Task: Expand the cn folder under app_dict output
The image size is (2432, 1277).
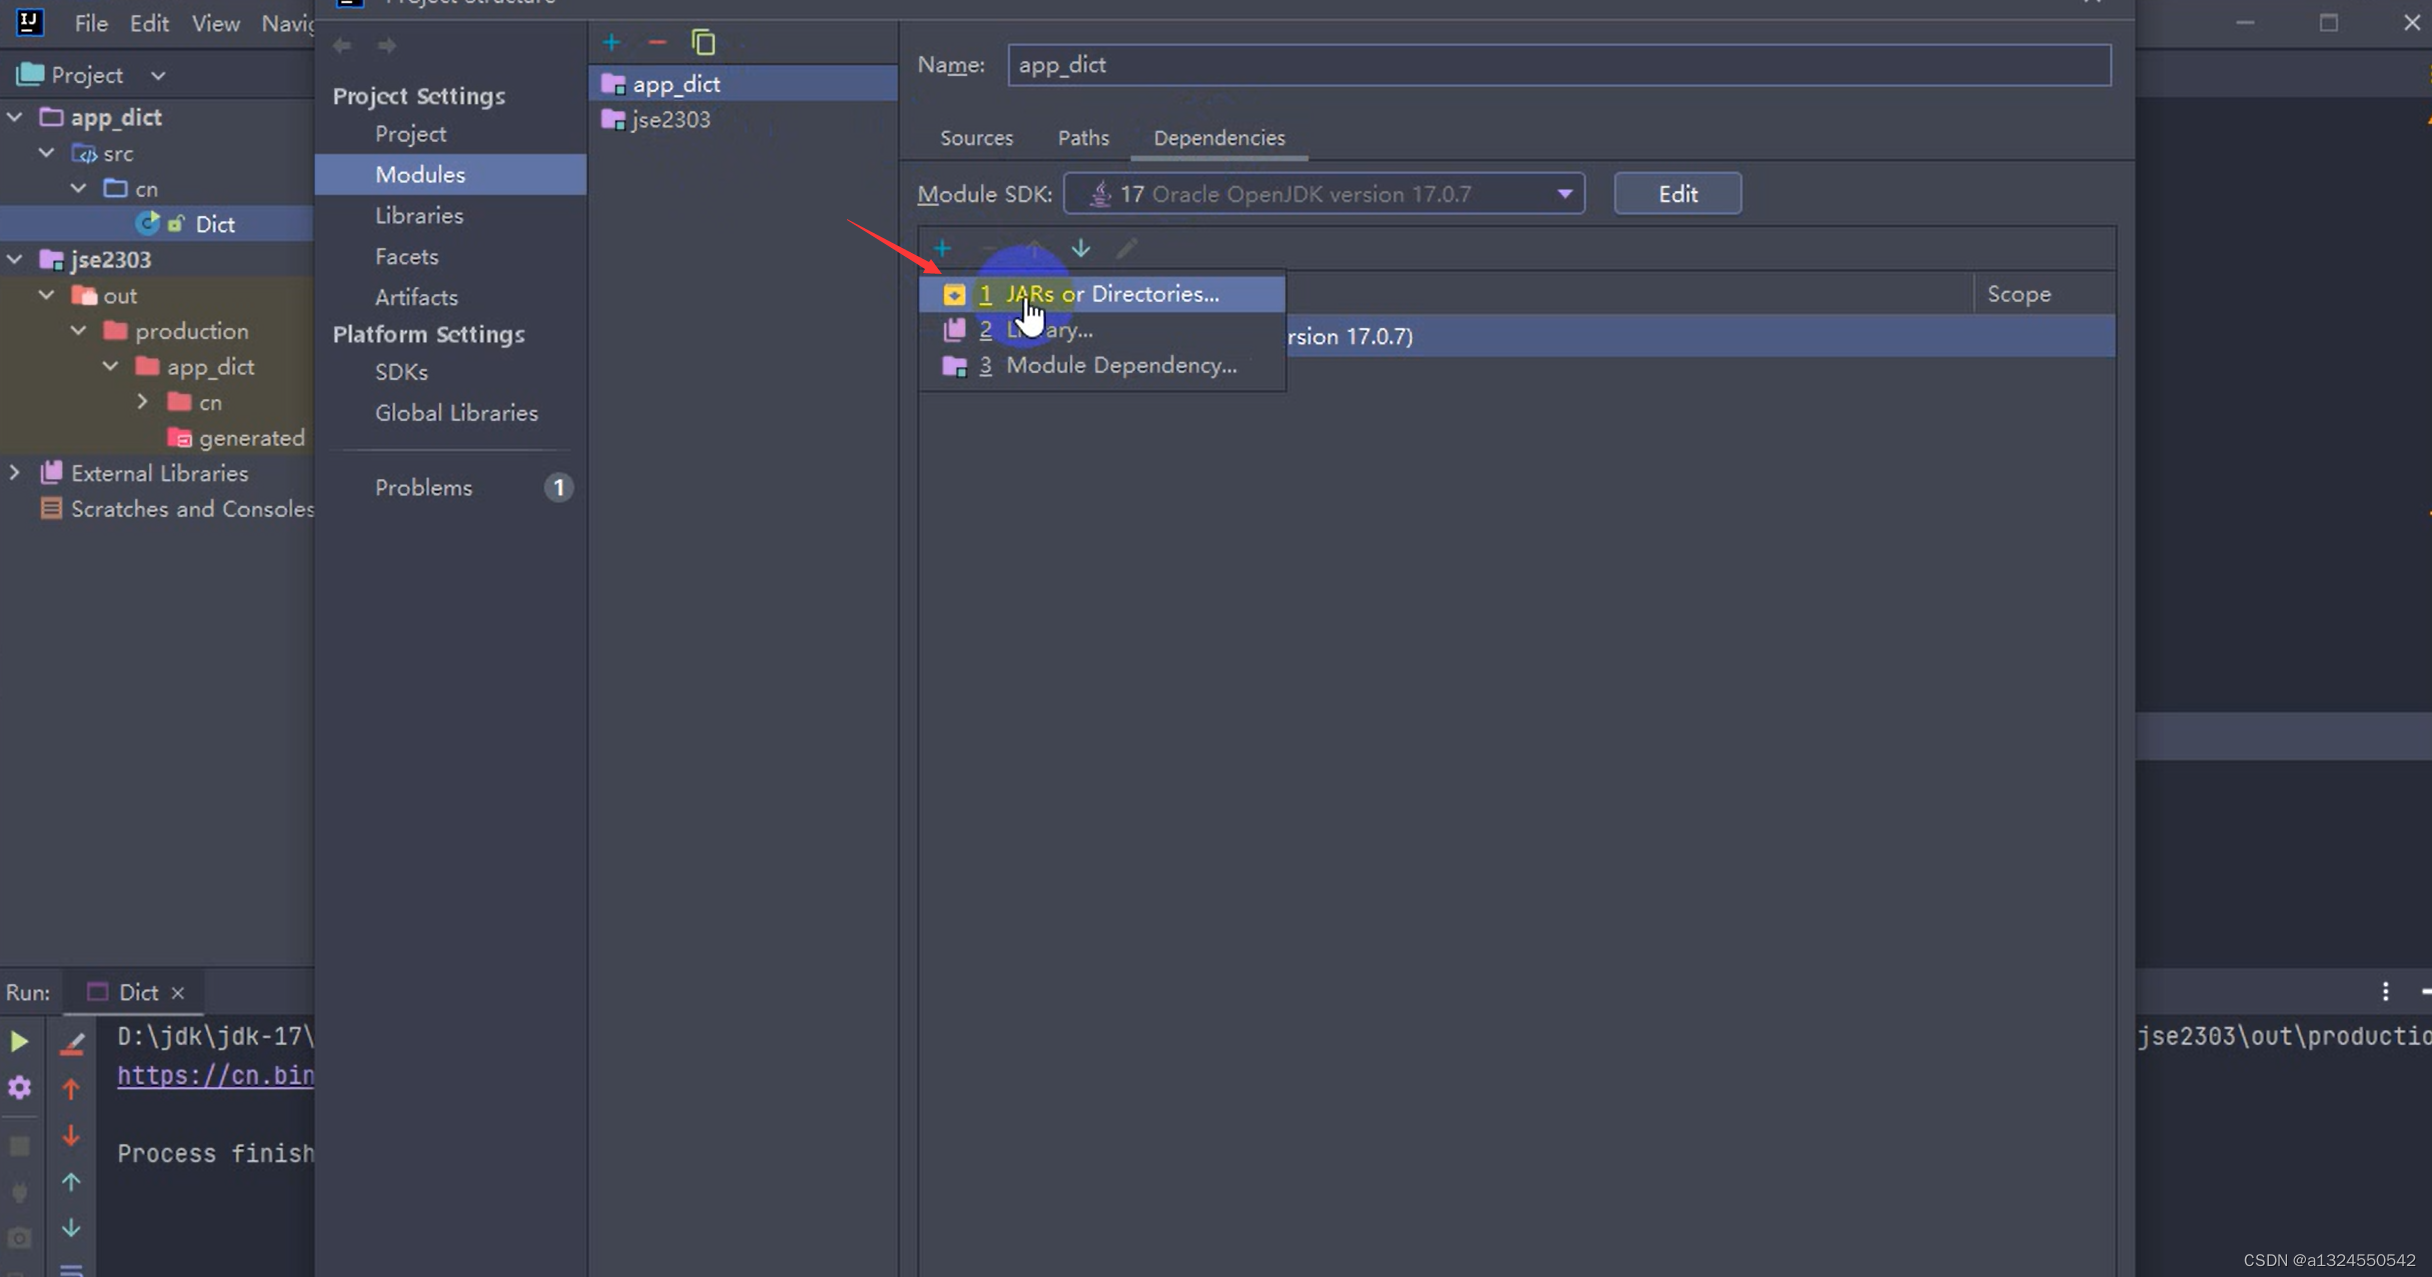Action: coord(143,402)
